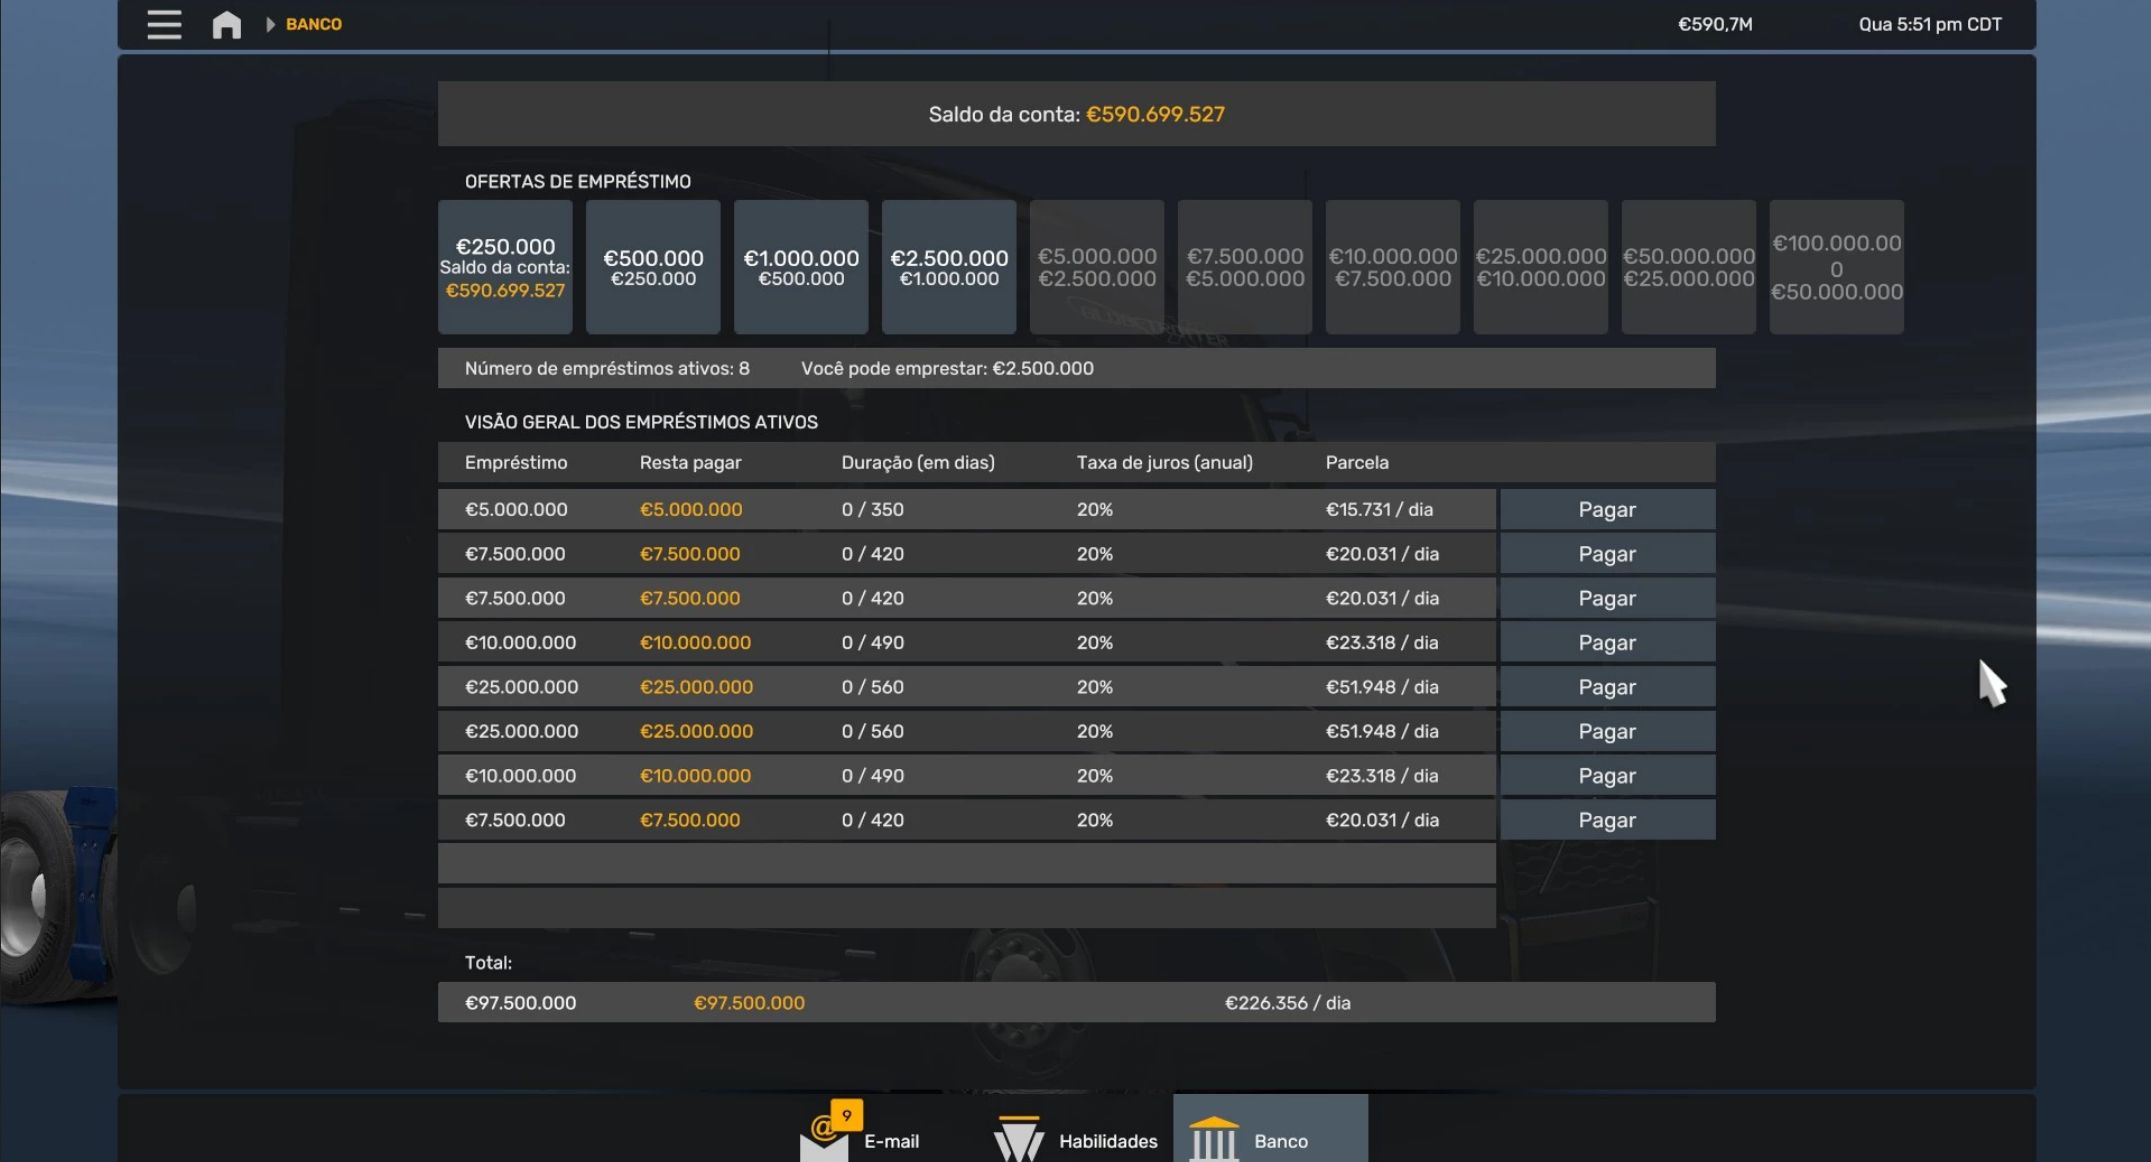Select the Banco tab label
Viewport: 2151px width, 1162px height.
coord(1280,1141)
